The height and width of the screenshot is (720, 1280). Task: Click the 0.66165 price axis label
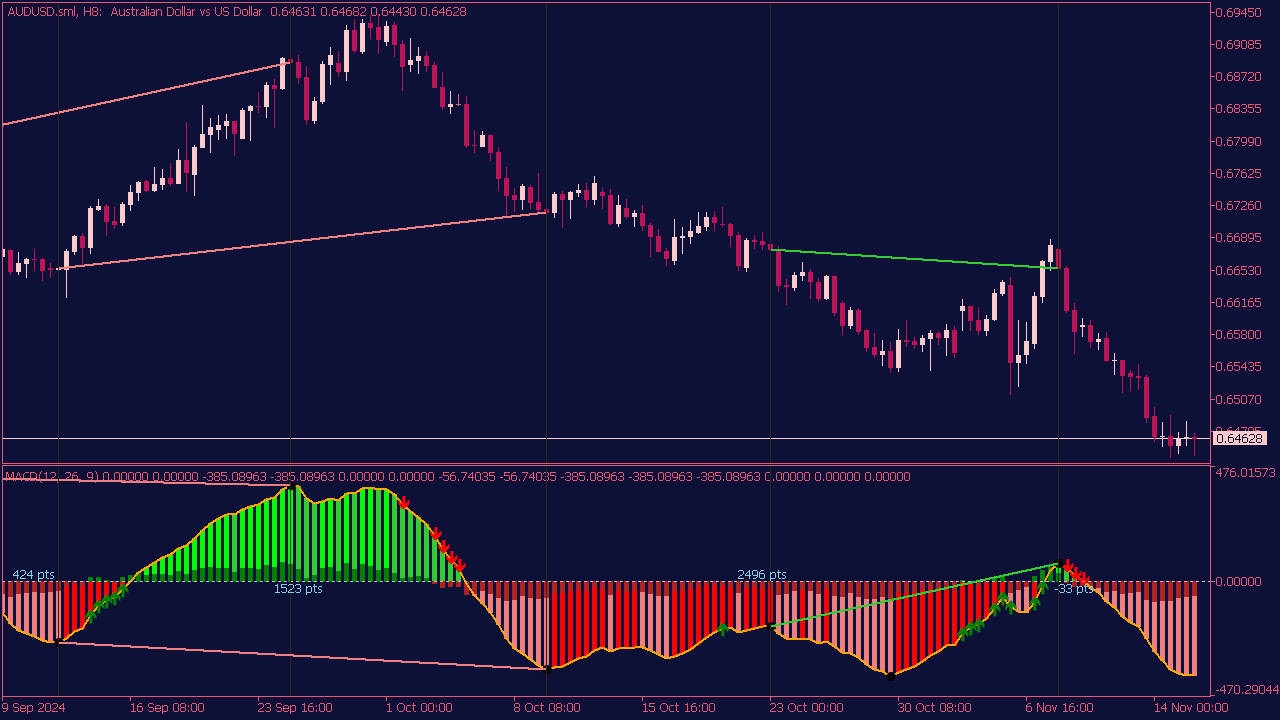[x=1238, y=302]
